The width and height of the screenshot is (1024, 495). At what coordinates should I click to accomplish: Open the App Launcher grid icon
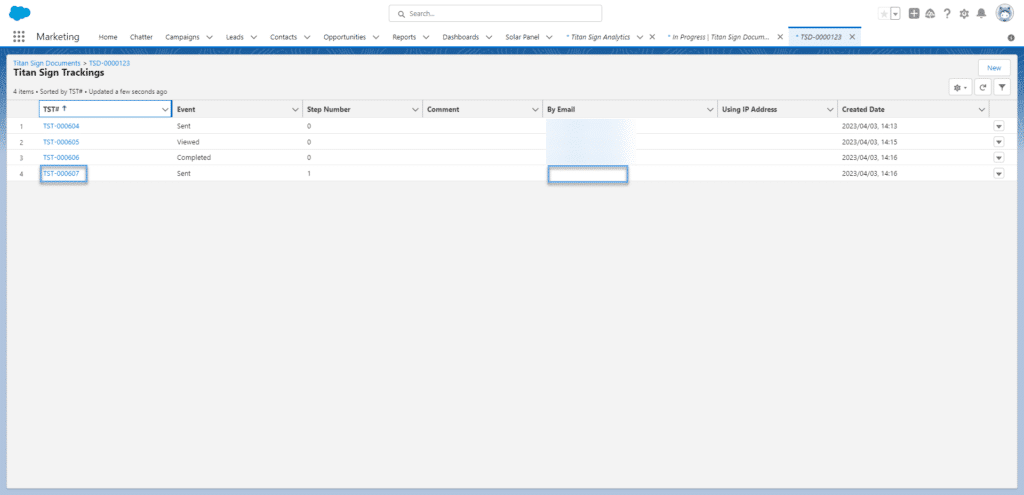point(19,37)
